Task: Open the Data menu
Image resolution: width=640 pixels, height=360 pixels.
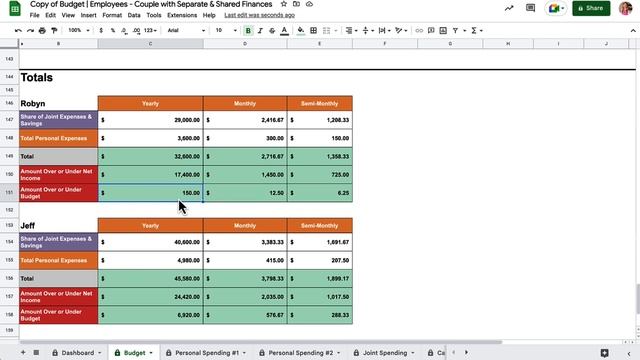Action: (134, 15)
